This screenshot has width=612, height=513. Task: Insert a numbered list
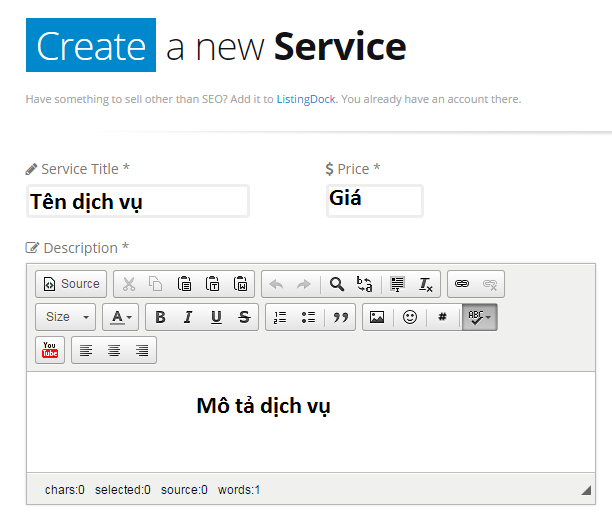click(x=280, y=317)
